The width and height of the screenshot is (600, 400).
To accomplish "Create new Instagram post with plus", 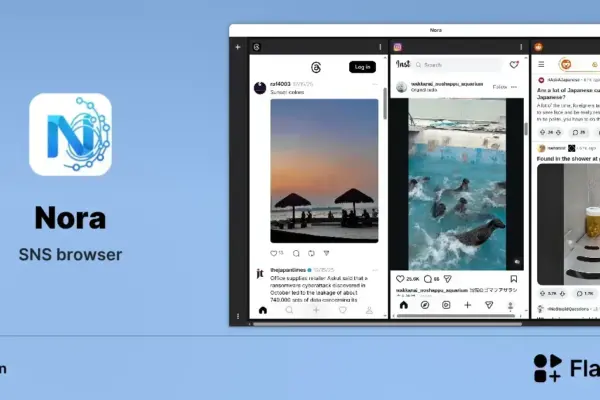I will coord(468,305).
